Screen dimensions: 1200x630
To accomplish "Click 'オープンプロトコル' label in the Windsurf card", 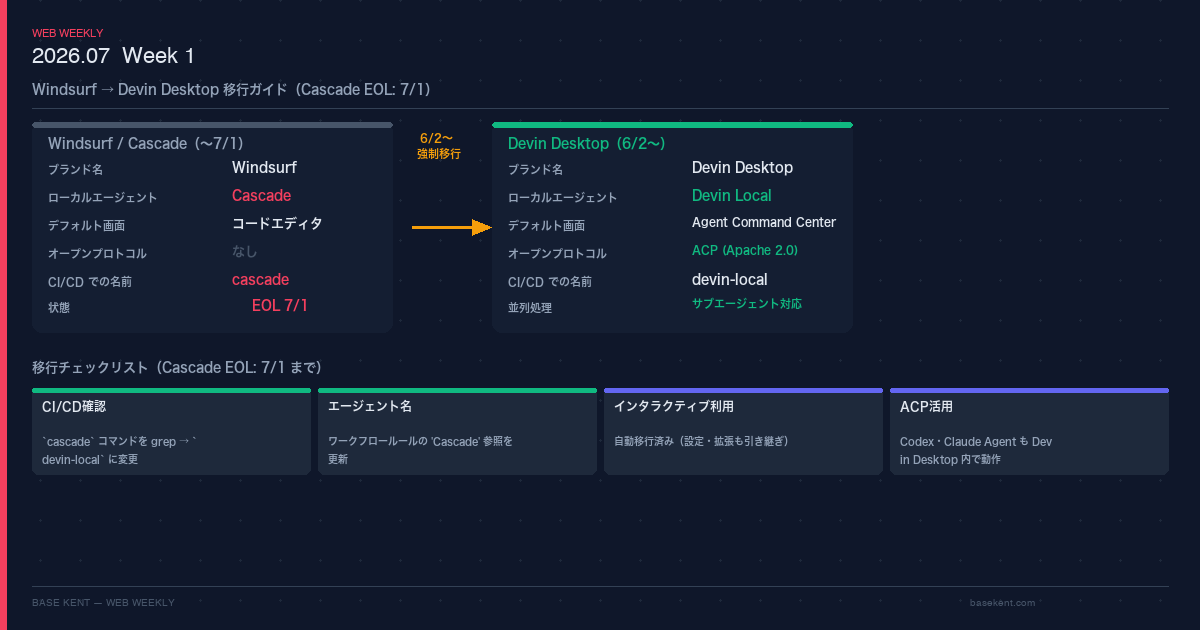I will (x=97, y=254).
